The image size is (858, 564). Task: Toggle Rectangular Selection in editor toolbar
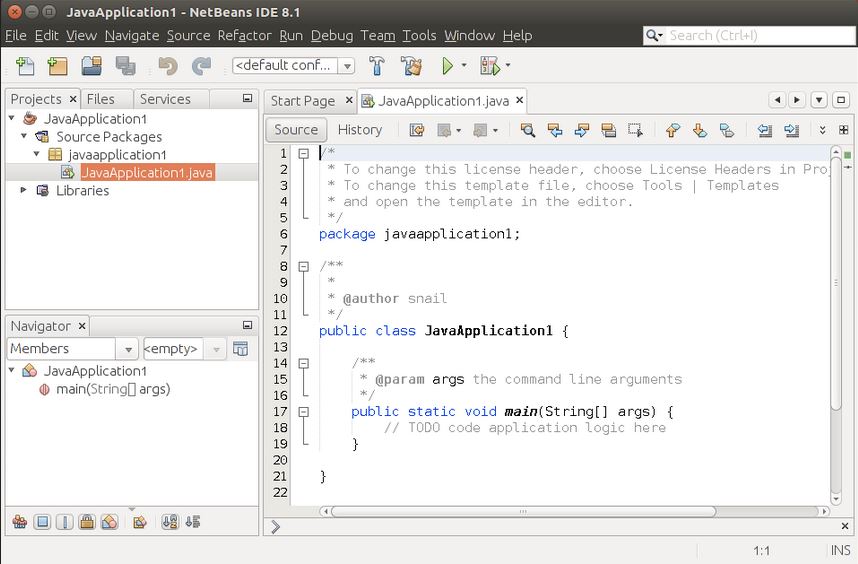tap(635, 130)
